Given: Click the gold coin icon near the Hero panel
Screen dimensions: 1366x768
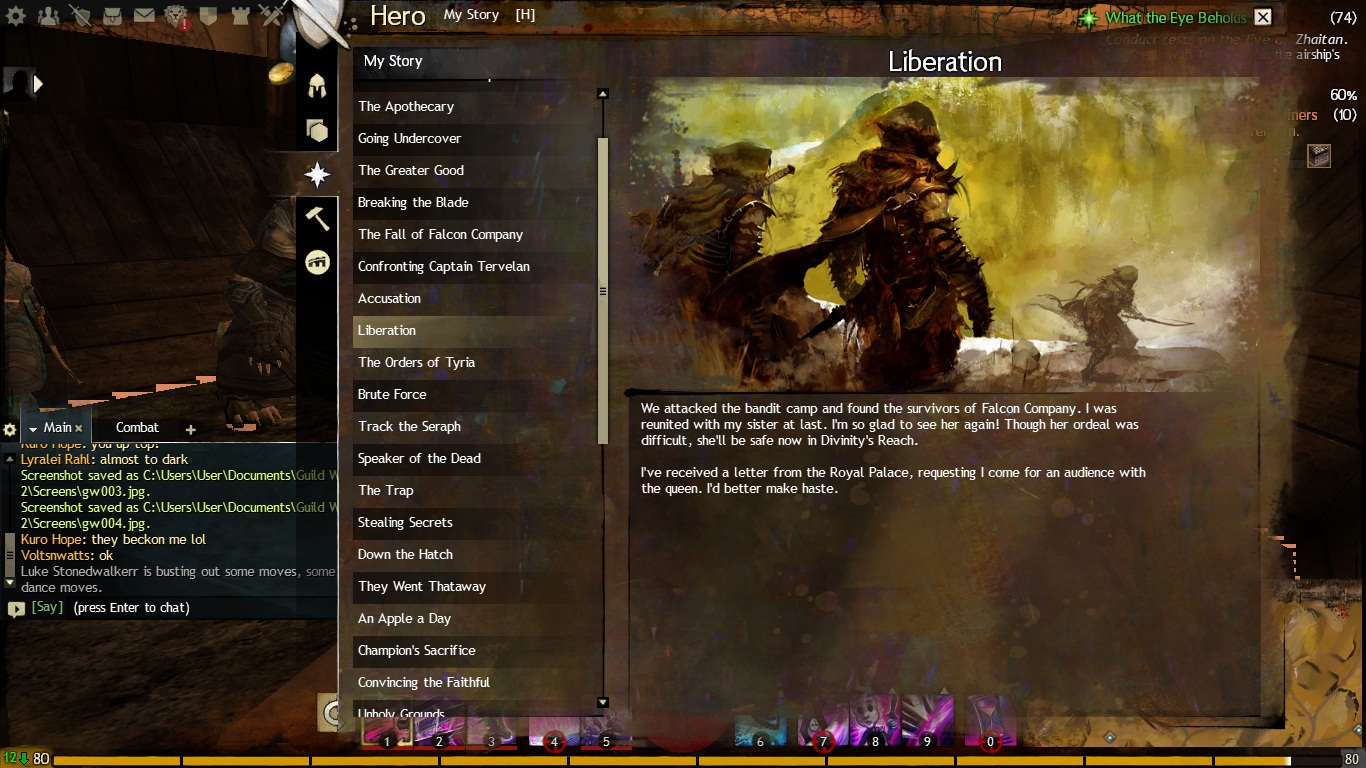Looking at the screenshot, I should (x=281, y=73).
